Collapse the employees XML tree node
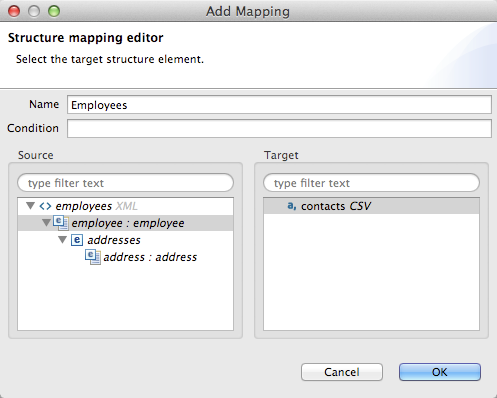 [30, 206]
